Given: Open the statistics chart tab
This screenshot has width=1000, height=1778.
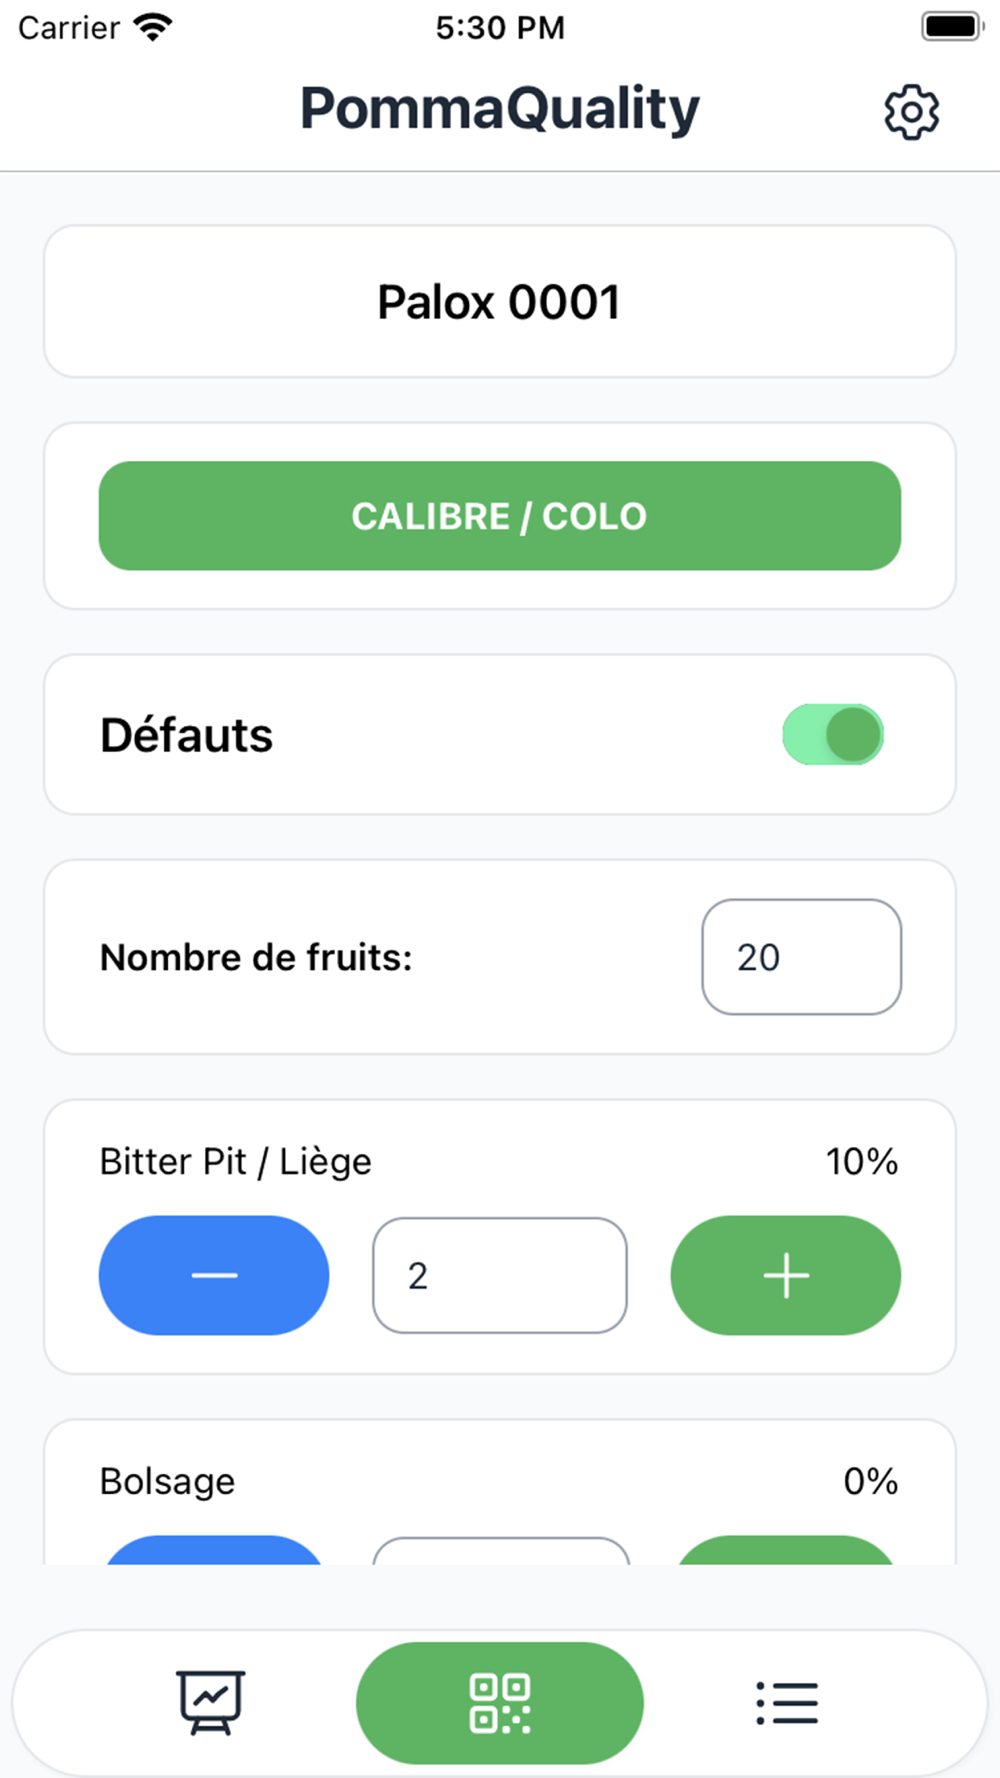Looking at the screenshot, I should tap(211, 1702).
